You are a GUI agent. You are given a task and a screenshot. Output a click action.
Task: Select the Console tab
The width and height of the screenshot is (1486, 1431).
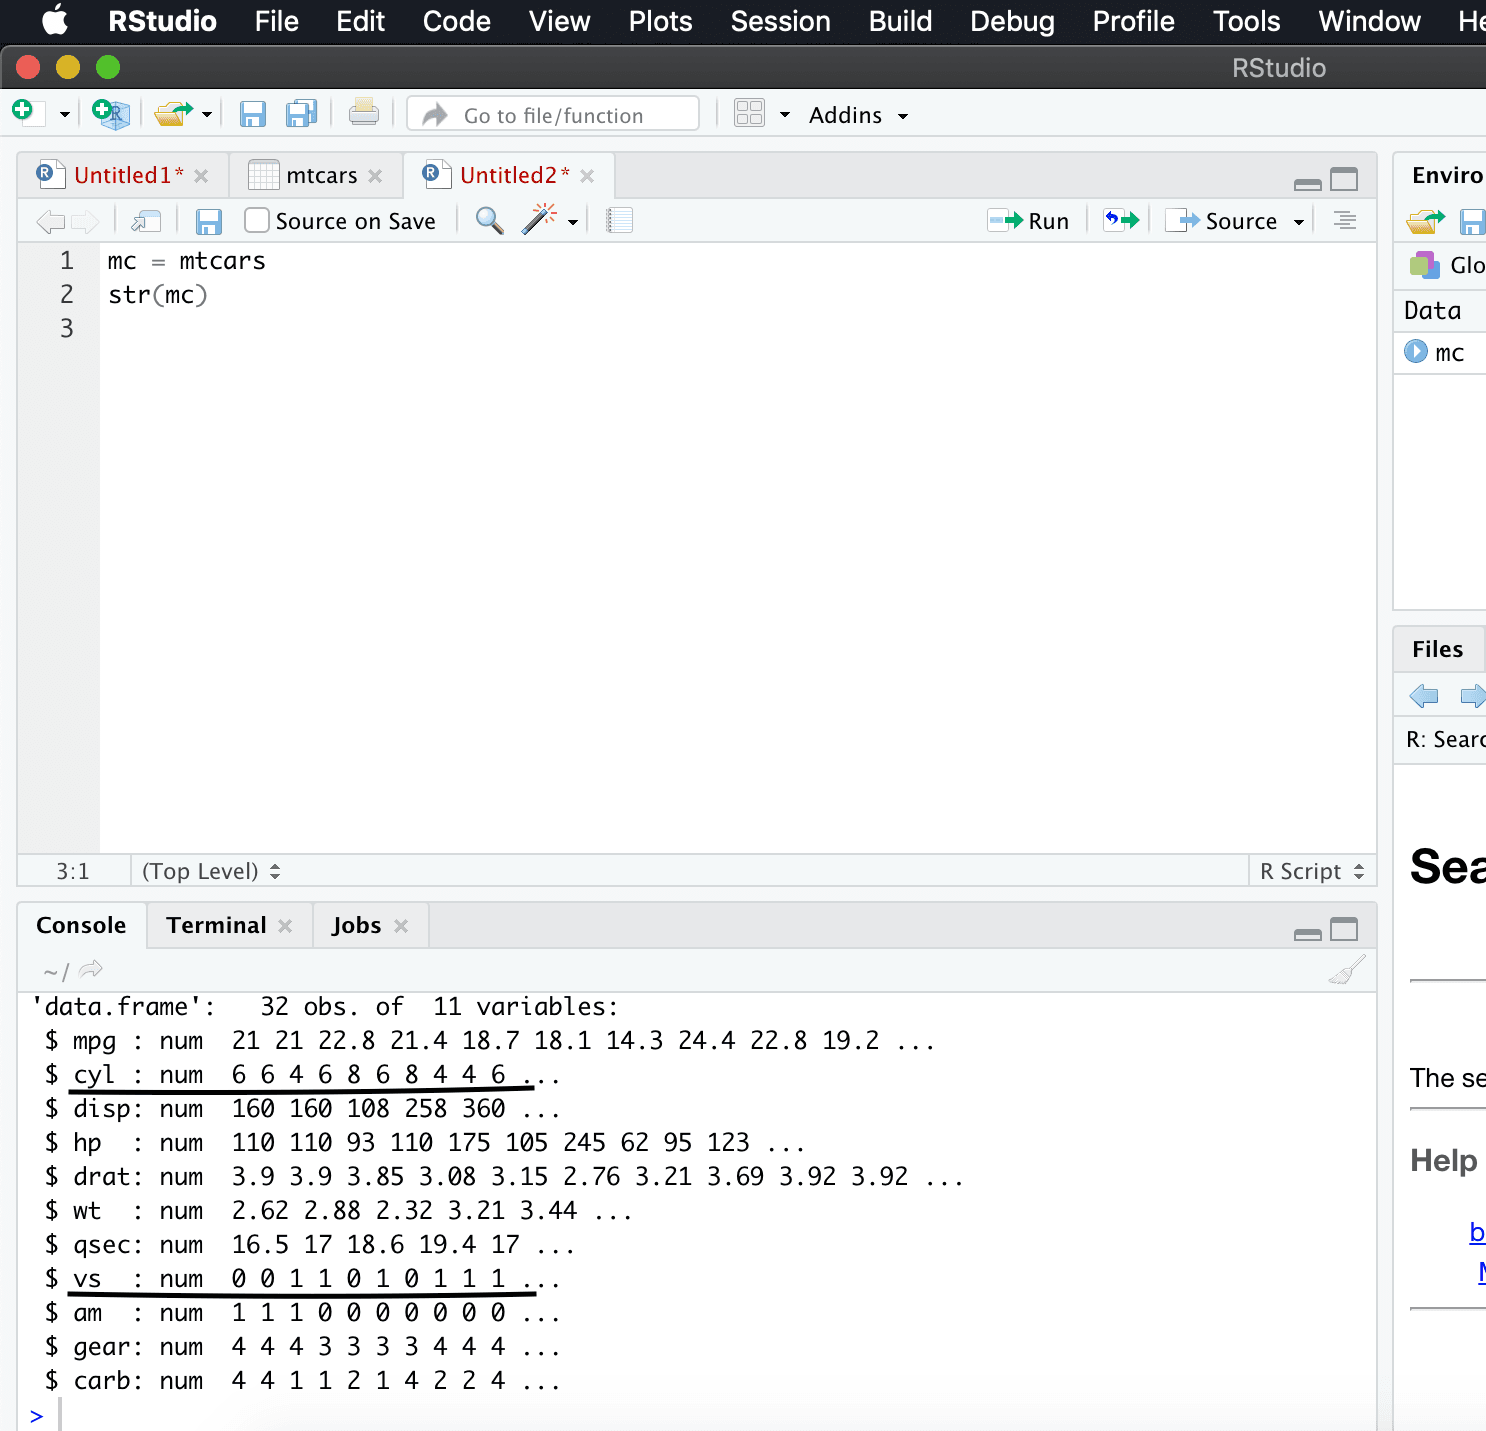click(x=81, y=925)
